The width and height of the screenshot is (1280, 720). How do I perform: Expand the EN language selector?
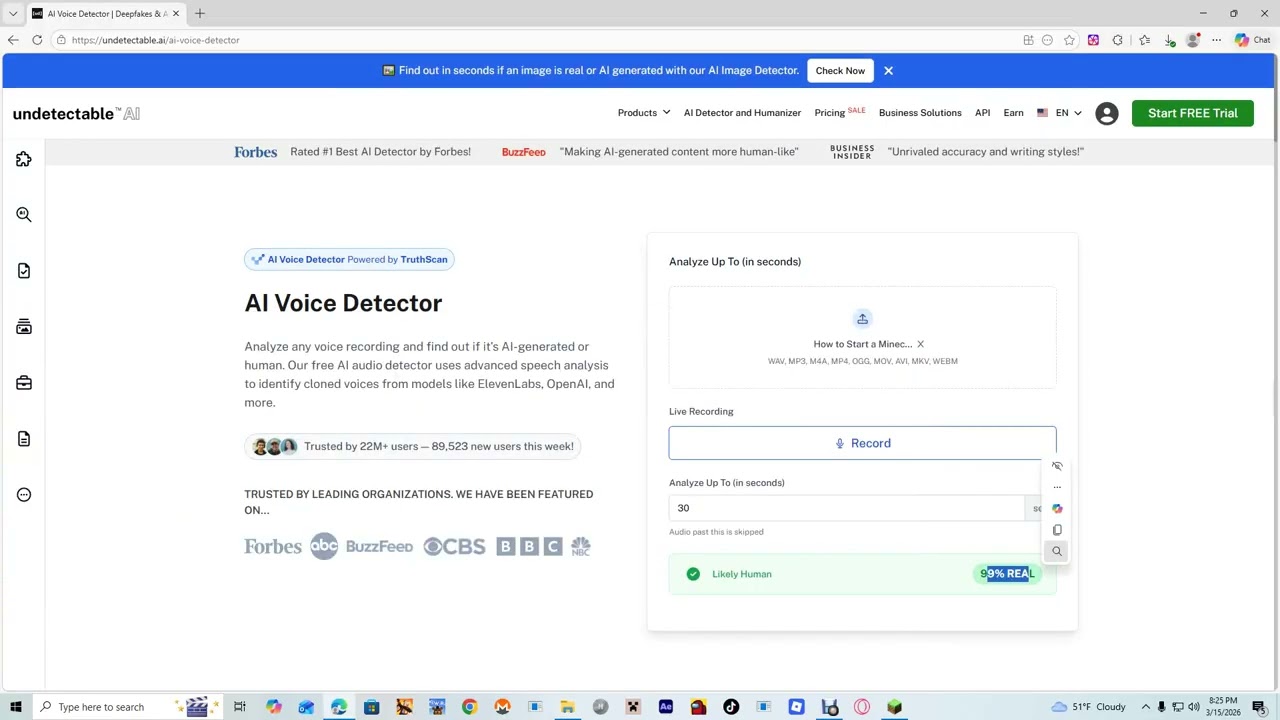point(1059,113)
